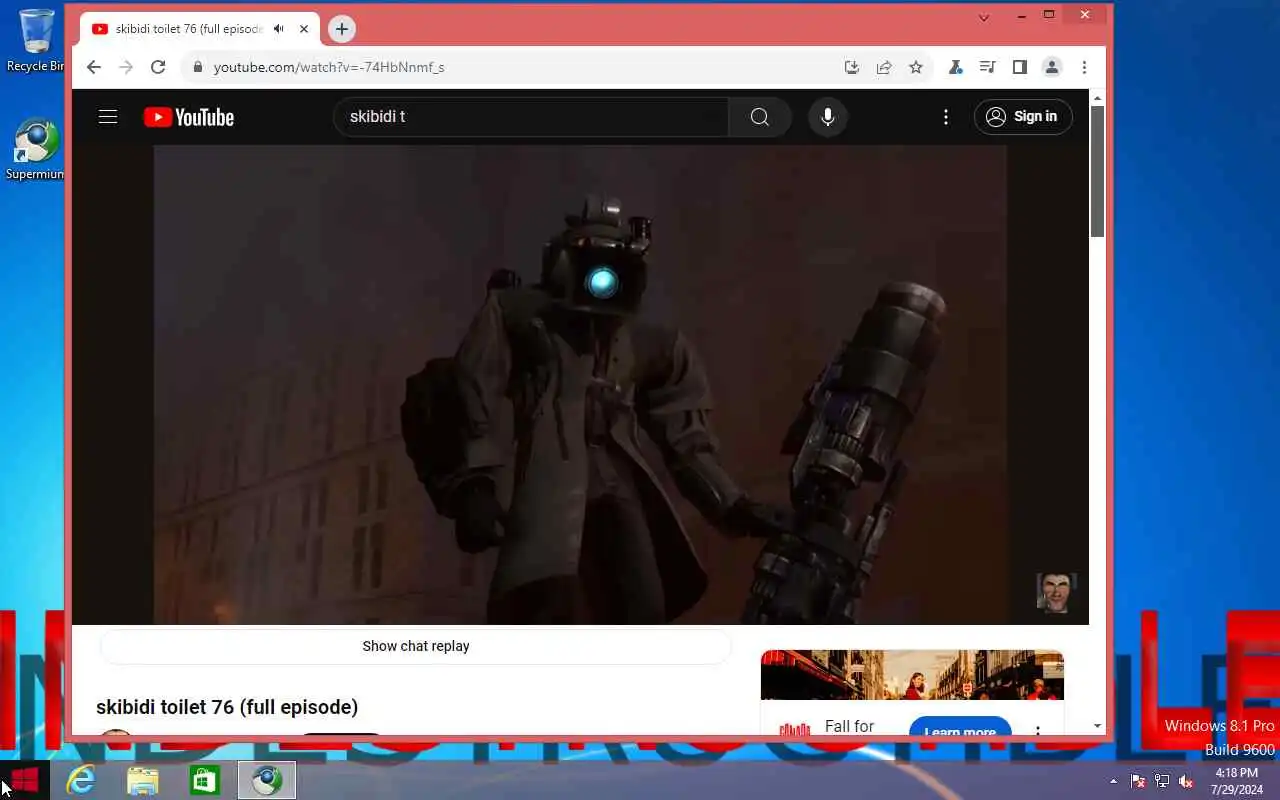Click the video title skibidi toilet 76

coord(227,707)
